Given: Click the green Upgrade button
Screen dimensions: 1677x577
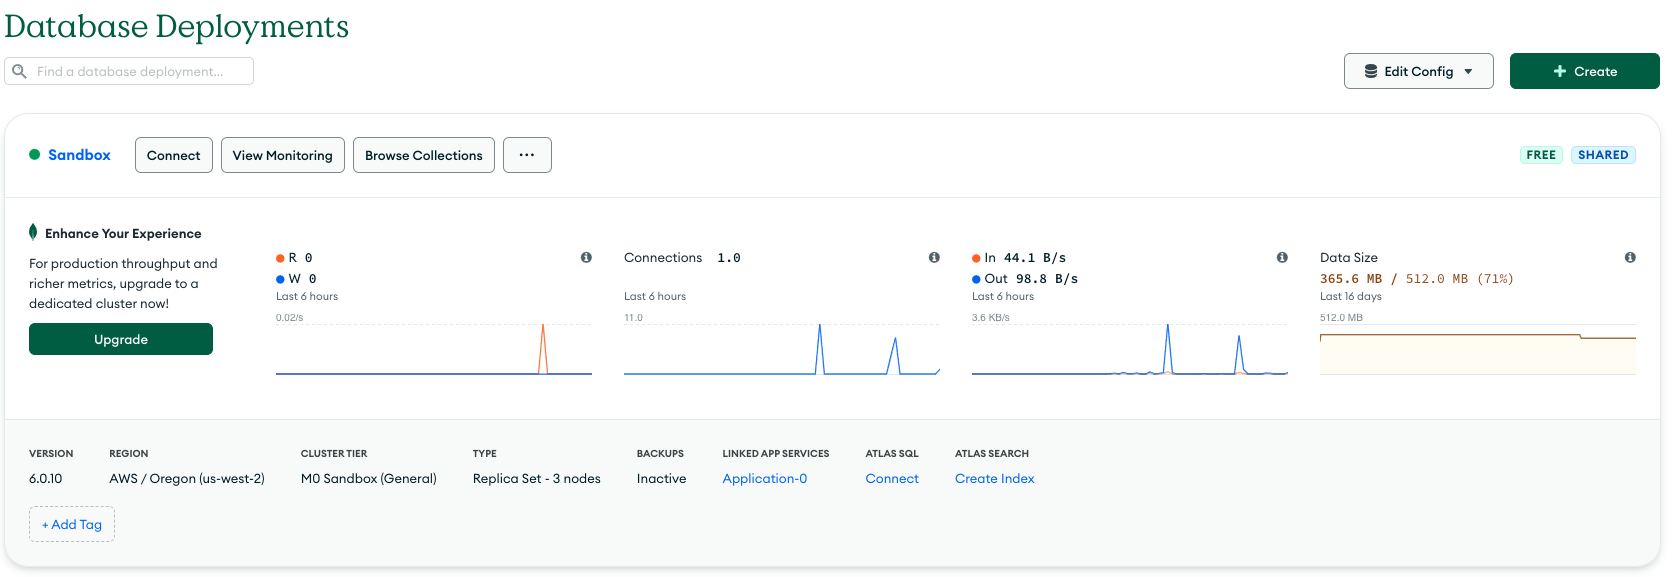Looking at the screenshot, I should coord(121,339).
